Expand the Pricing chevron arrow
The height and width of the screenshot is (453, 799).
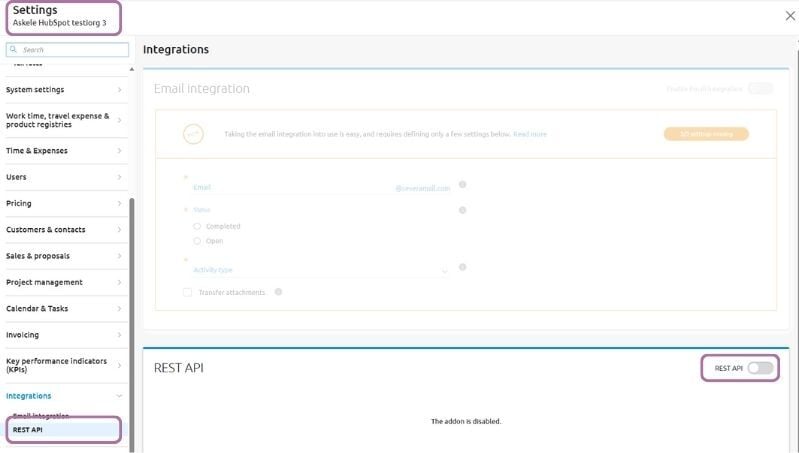120,203
